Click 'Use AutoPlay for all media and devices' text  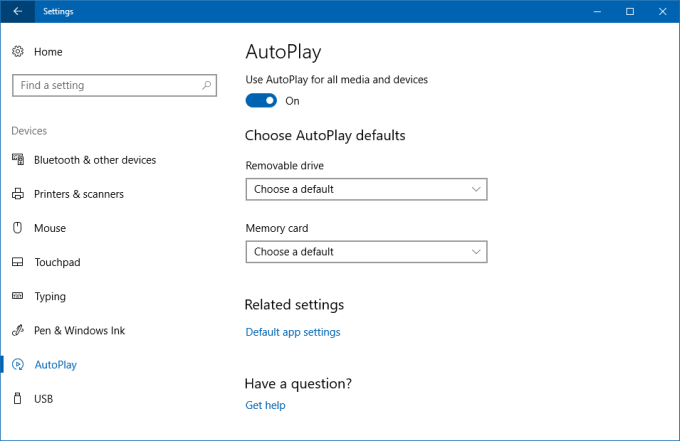(337, 80)
